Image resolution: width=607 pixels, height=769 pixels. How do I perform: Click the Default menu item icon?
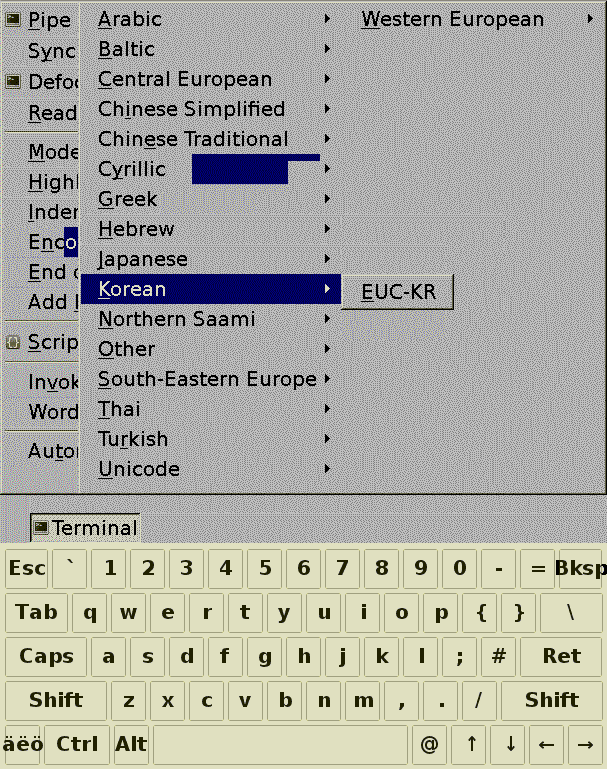(13, 81)
